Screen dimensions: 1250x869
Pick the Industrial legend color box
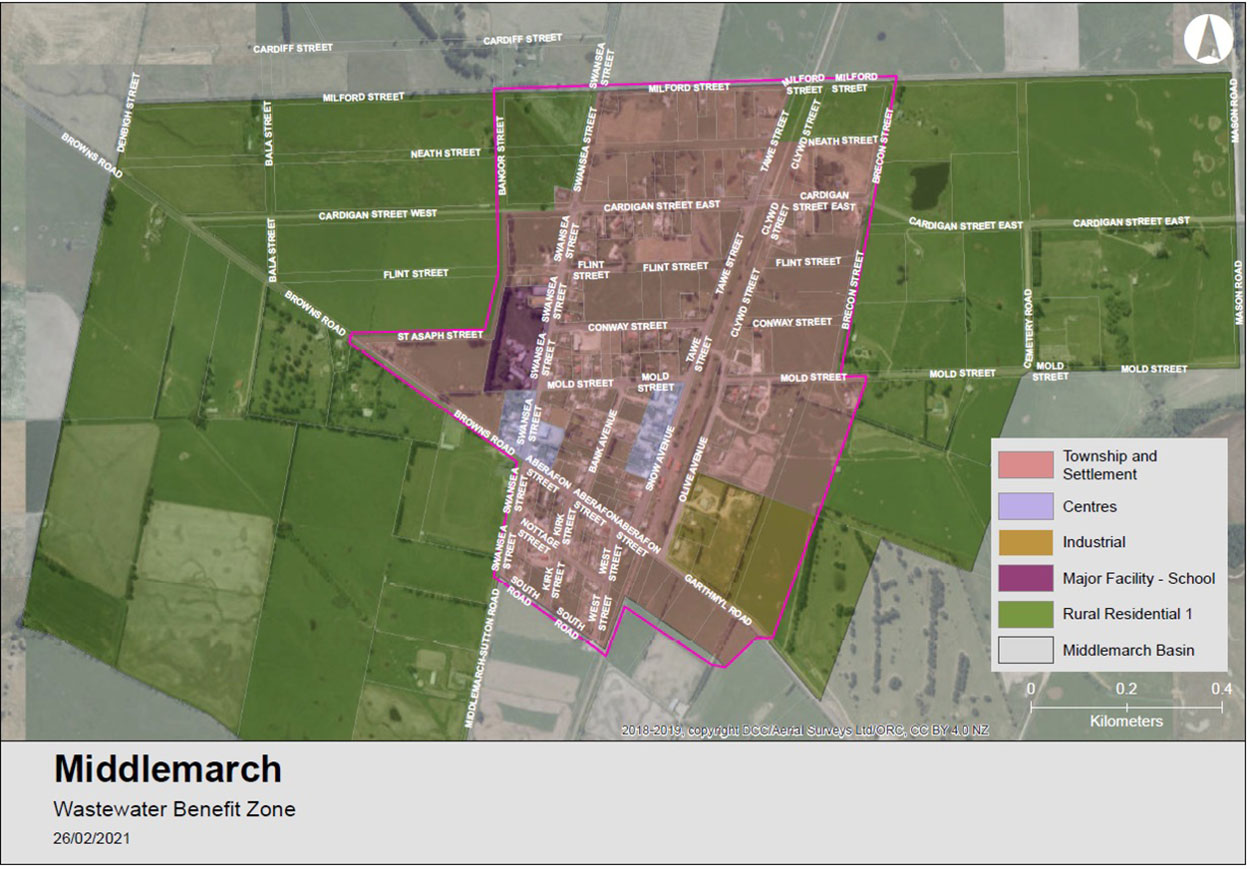tap(1025, 542)
